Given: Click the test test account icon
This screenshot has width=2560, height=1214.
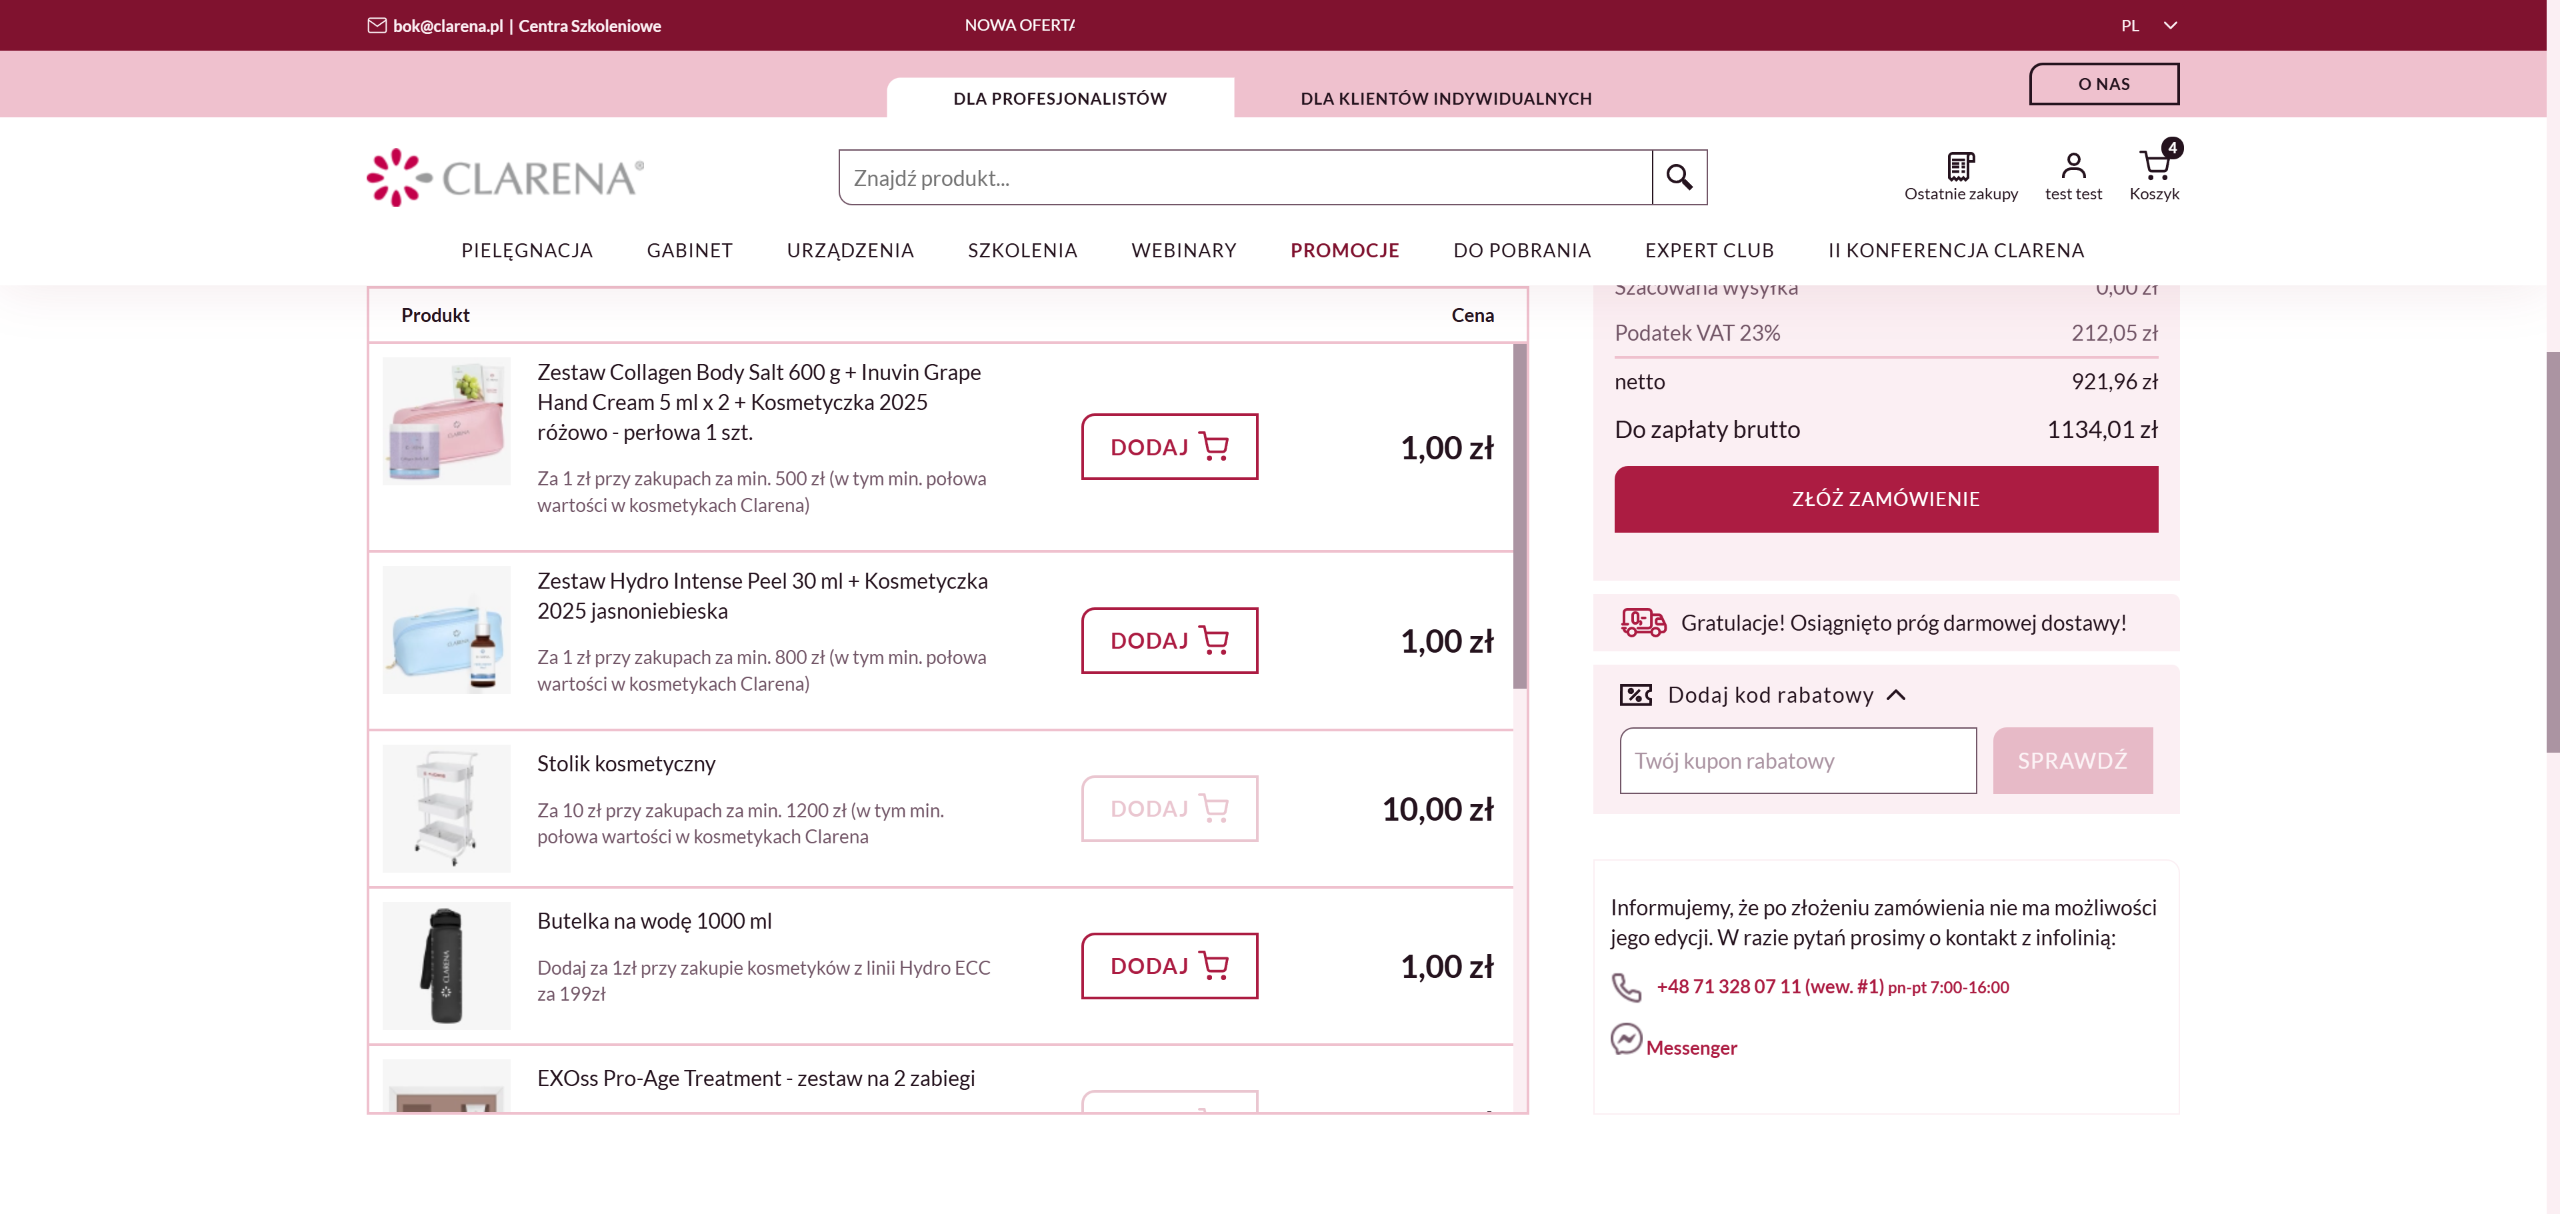Looking at the screenshot, I should point(2073,166).
